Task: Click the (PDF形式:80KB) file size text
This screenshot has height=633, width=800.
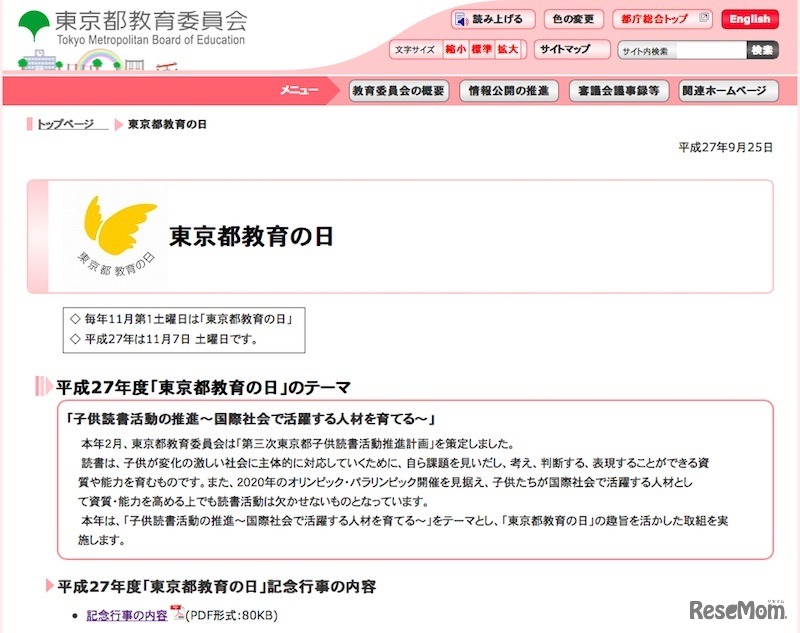Action: coord(231,615)
